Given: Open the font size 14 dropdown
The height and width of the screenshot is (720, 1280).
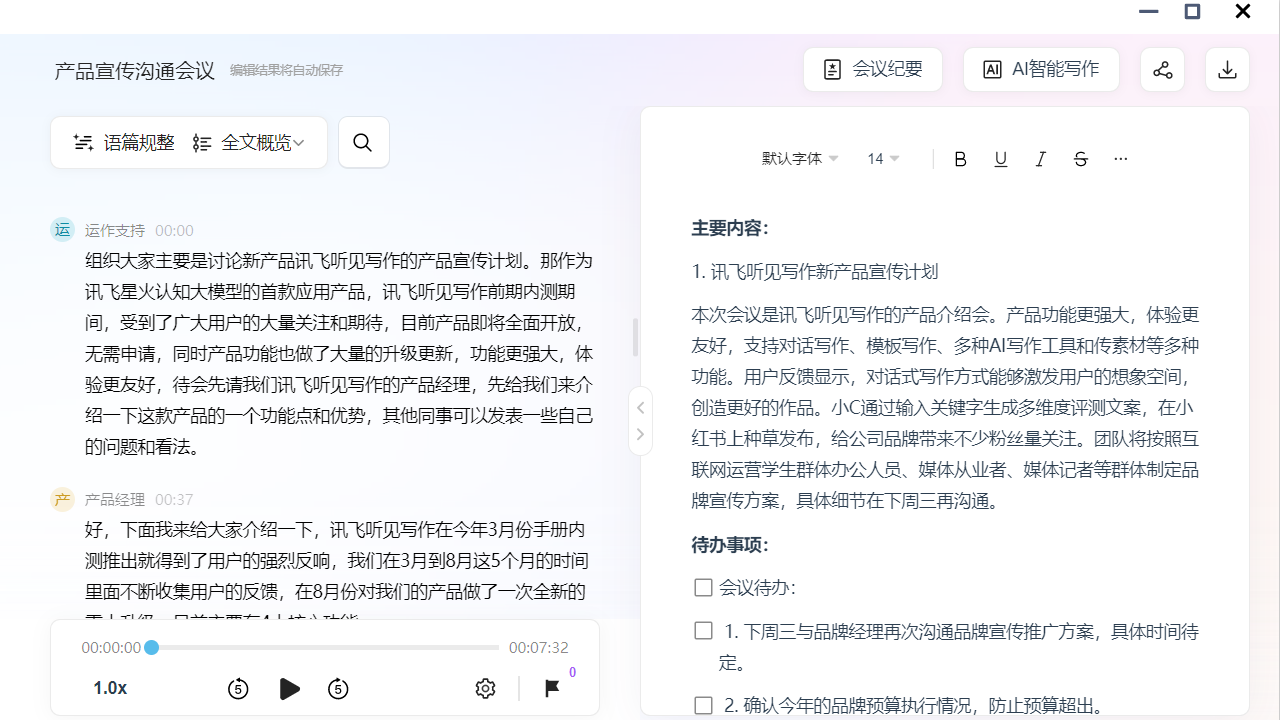Looking at the screenshot, I should click(x=883, y=159).
